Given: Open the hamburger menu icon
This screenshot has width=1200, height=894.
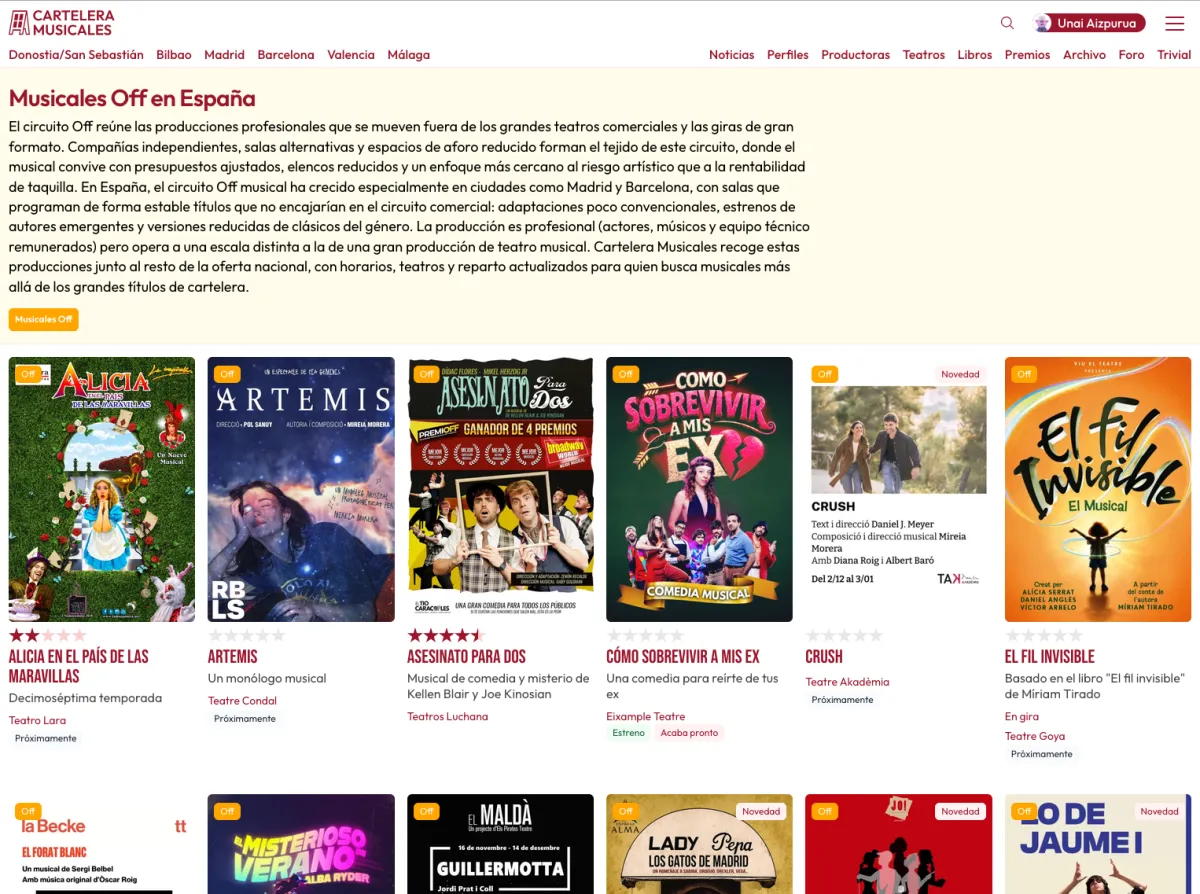Looking at the screenshot, I should tap(1174, 23).
